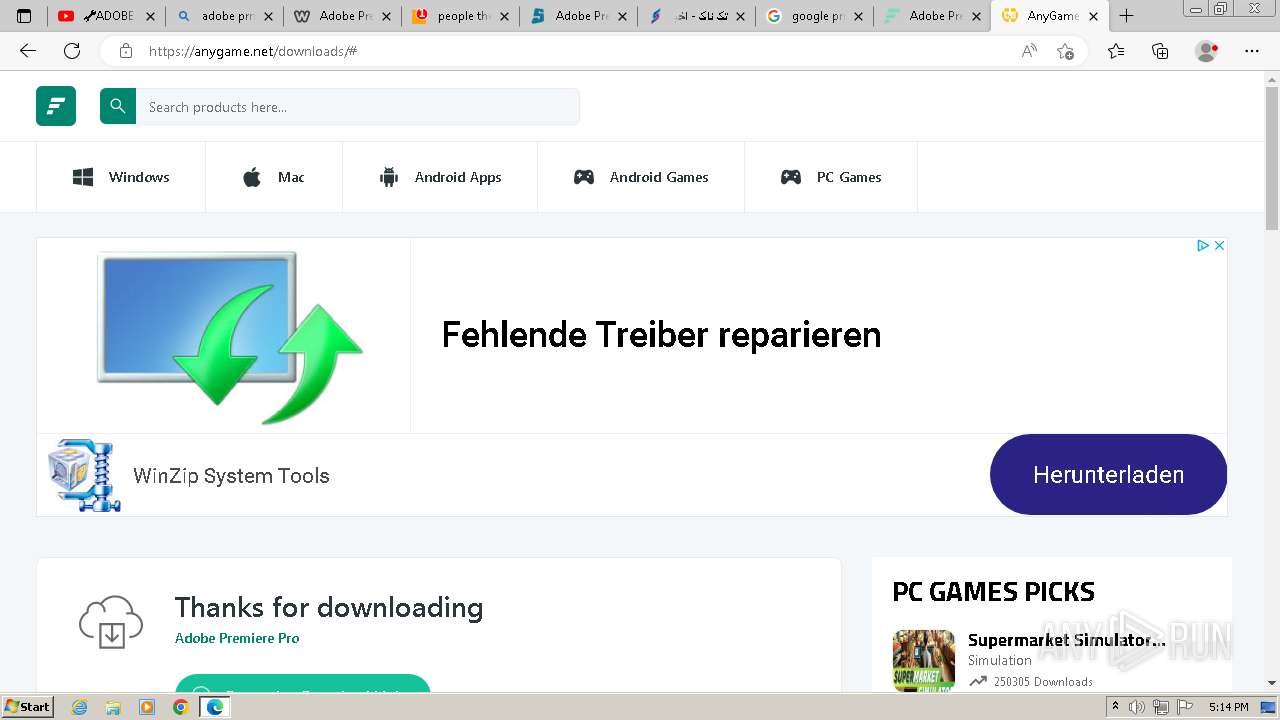The image size is (1280, 720).
Task: Click the network tray icon
Action: (1161, 707)
